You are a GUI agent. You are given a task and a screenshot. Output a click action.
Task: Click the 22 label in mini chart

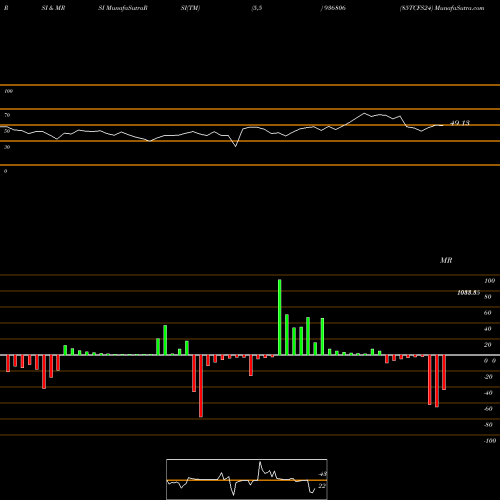tap(322, 486)
